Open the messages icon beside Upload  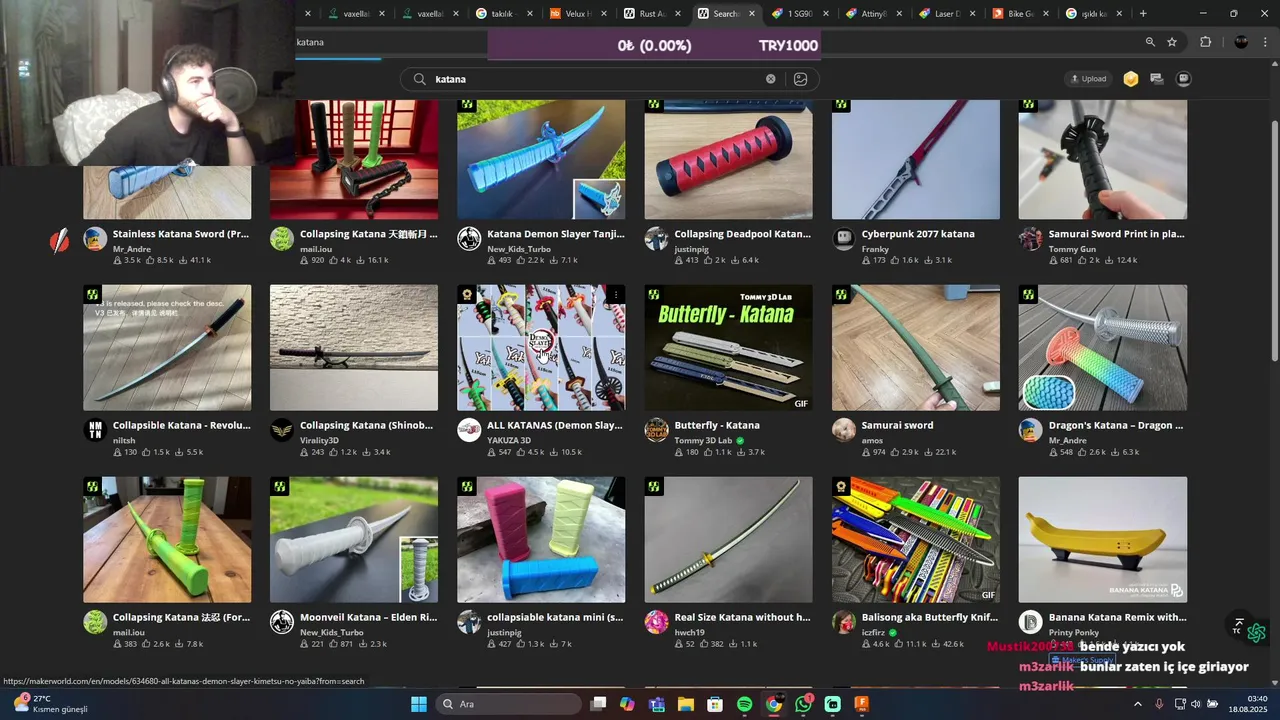pos(1157,79)
